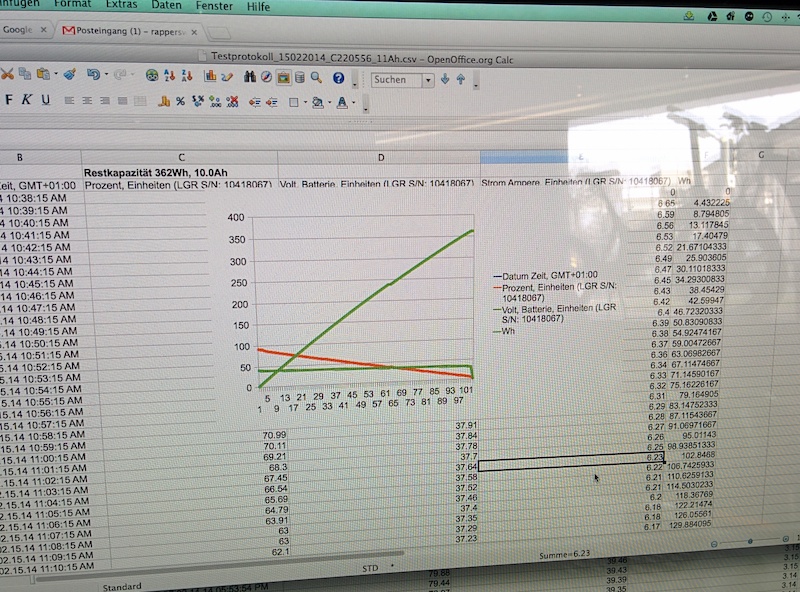Apply percent number format

[x=180, y=101]
